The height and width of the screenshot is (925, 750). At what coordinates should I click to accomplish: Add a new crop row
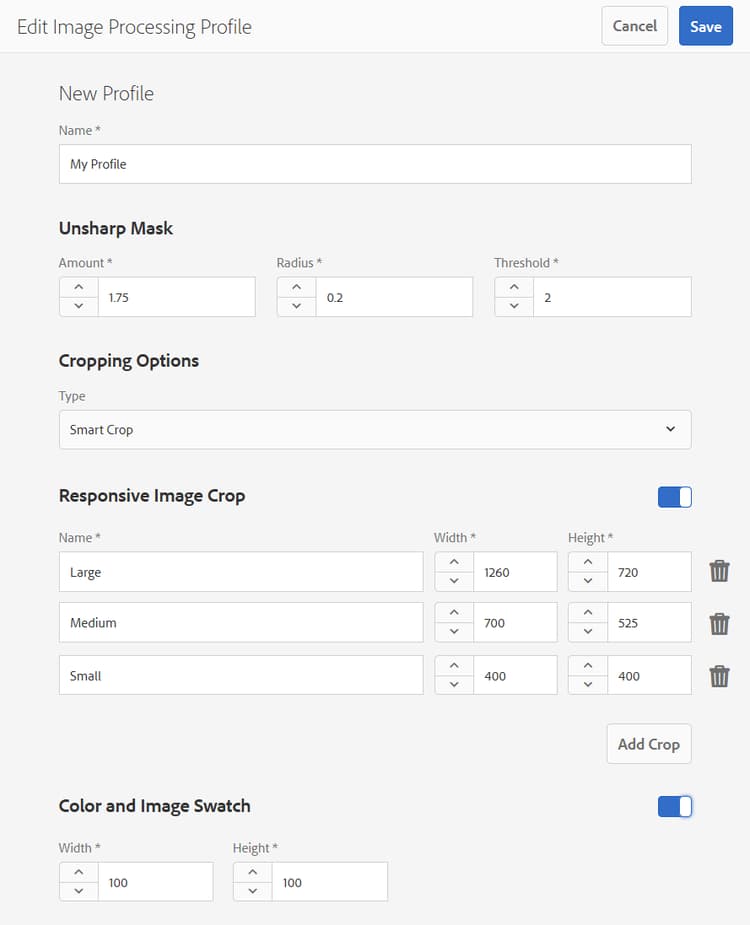point(648,744)
